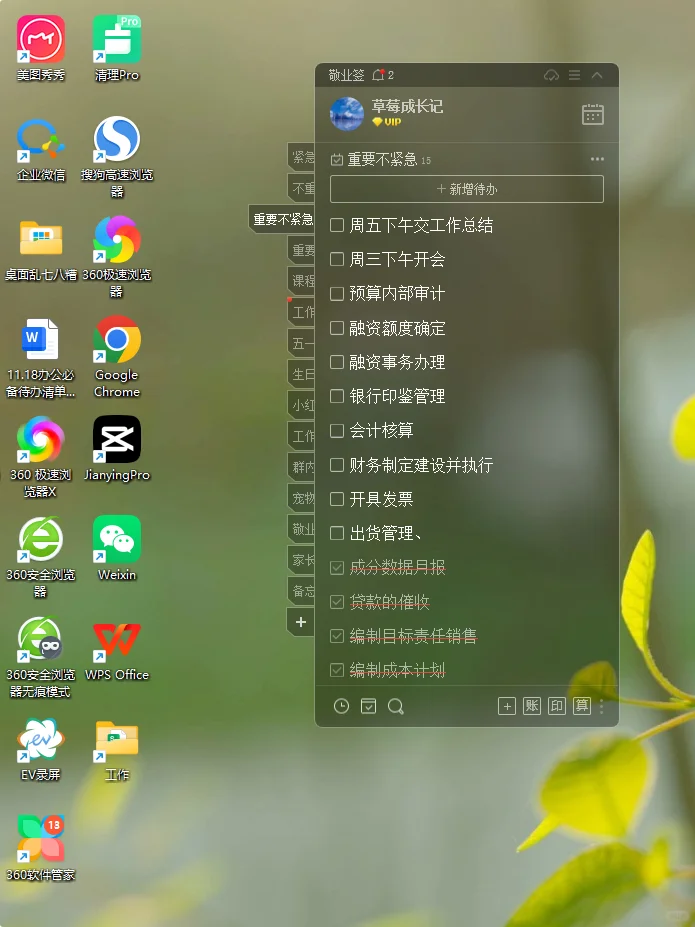Select the 桌面乱七八糟 folder icon
The image size is (695, 927).
pos(41,249)
